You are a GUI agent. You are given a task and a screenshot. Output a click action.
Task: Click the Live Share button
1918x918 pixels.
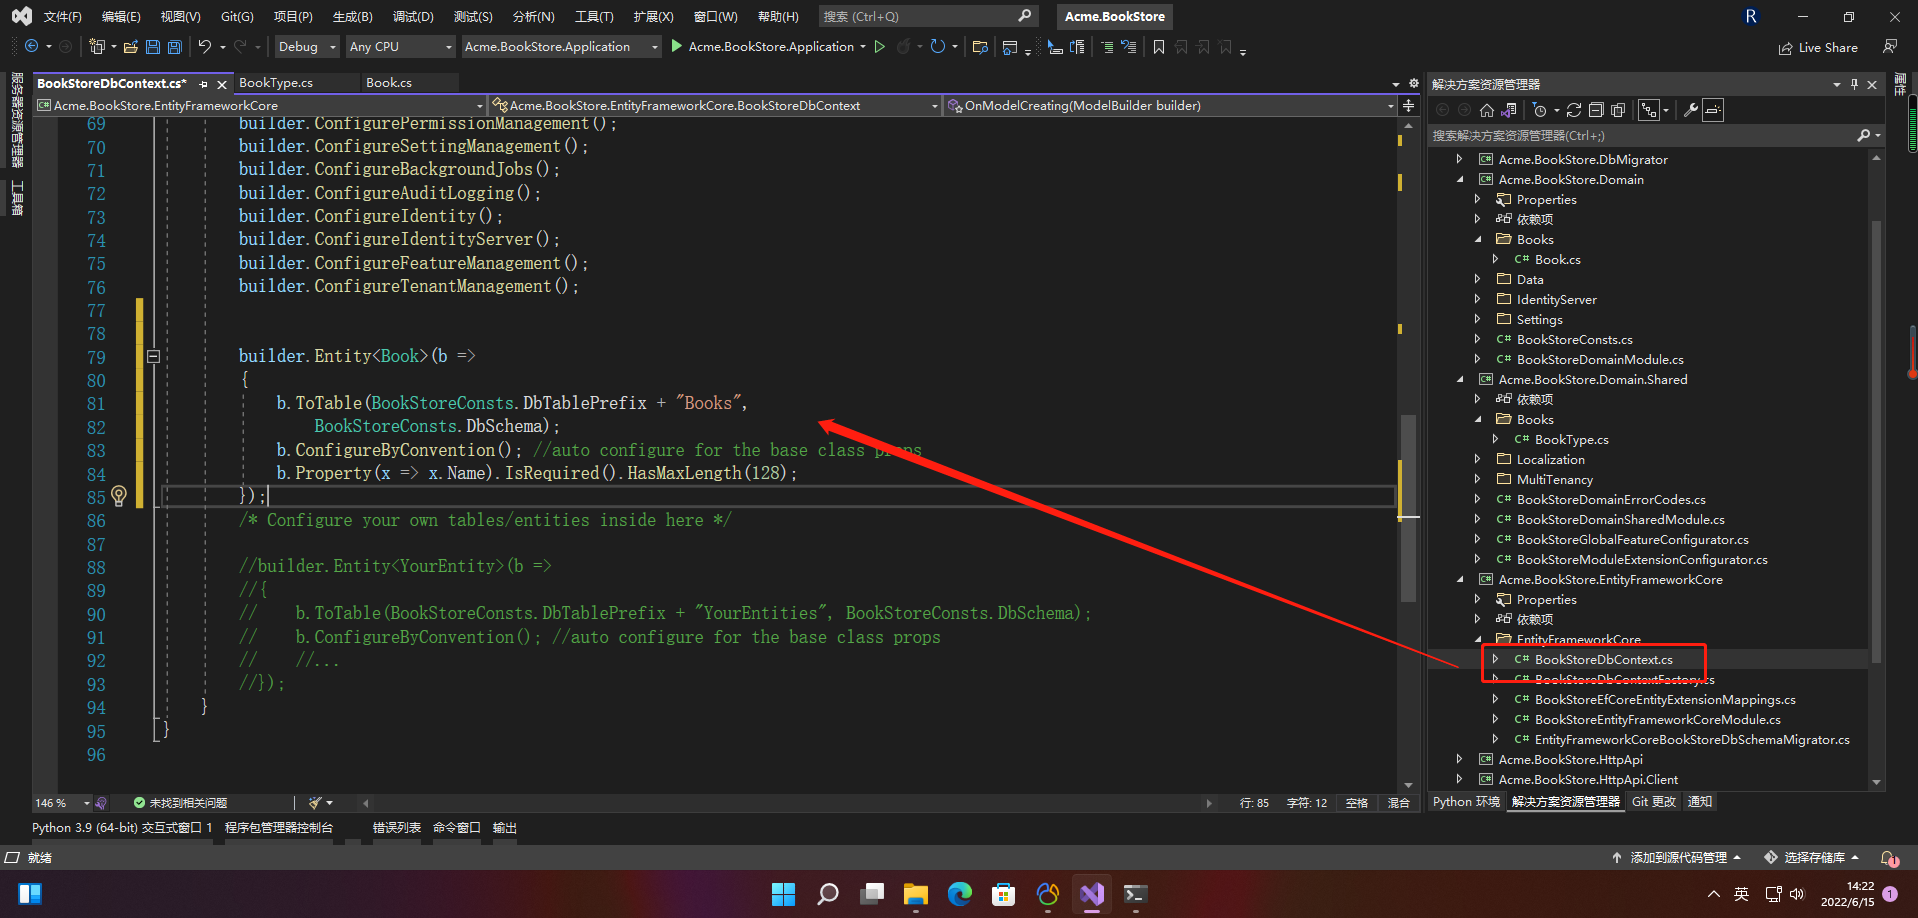click(x=1818, y=47)
